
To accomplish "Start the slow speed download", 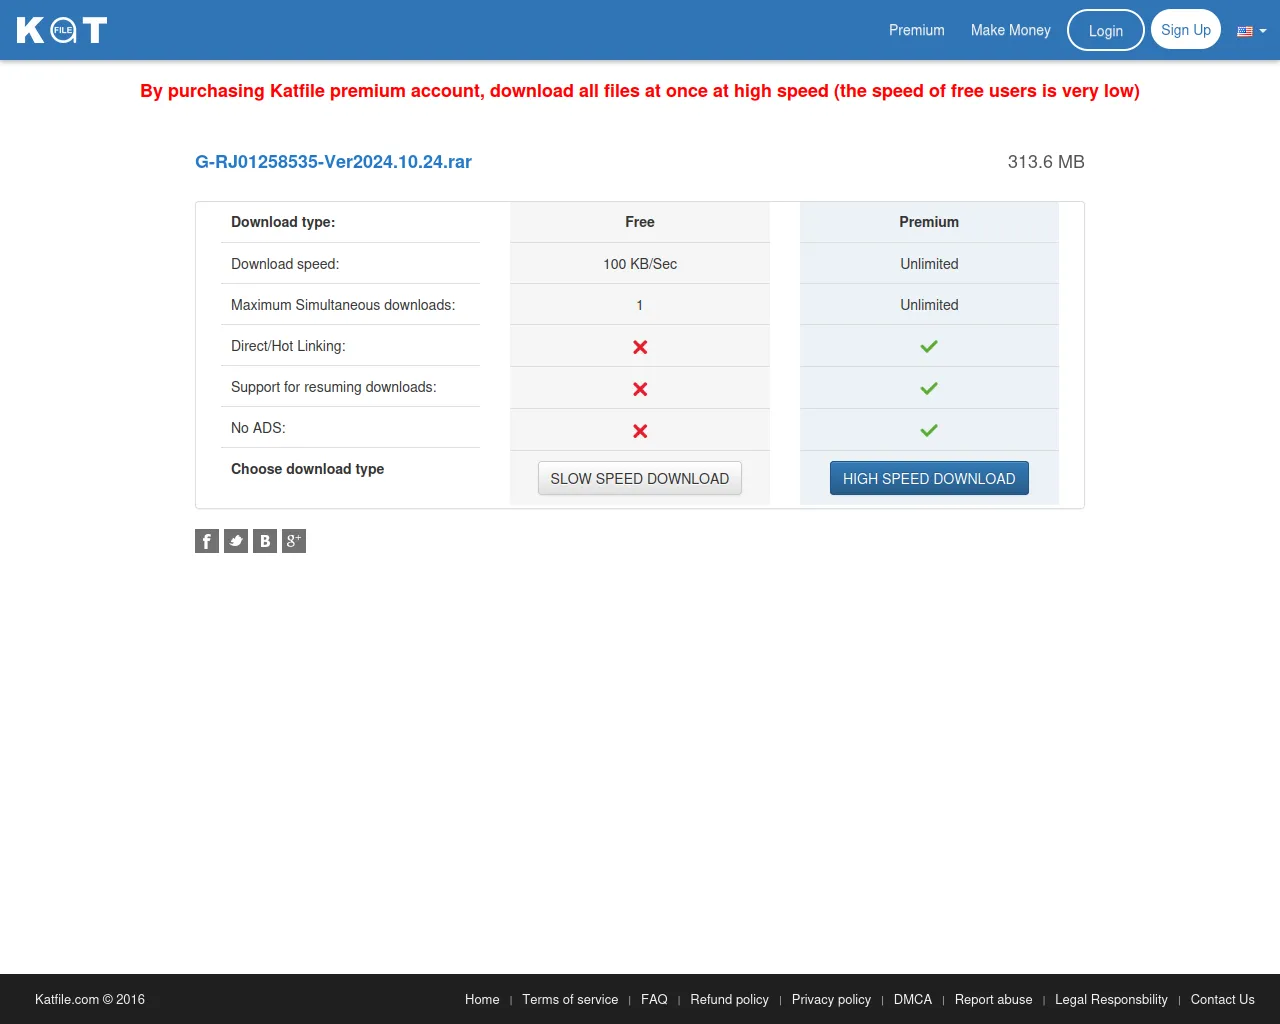I will tap(640, 478).
